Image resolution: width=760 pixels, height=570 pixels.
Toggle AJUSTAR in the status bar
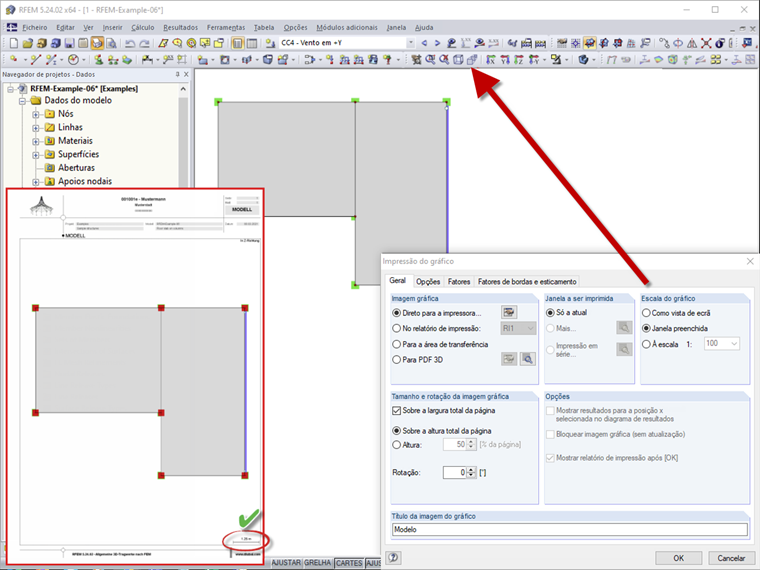(x=286, y=563)
